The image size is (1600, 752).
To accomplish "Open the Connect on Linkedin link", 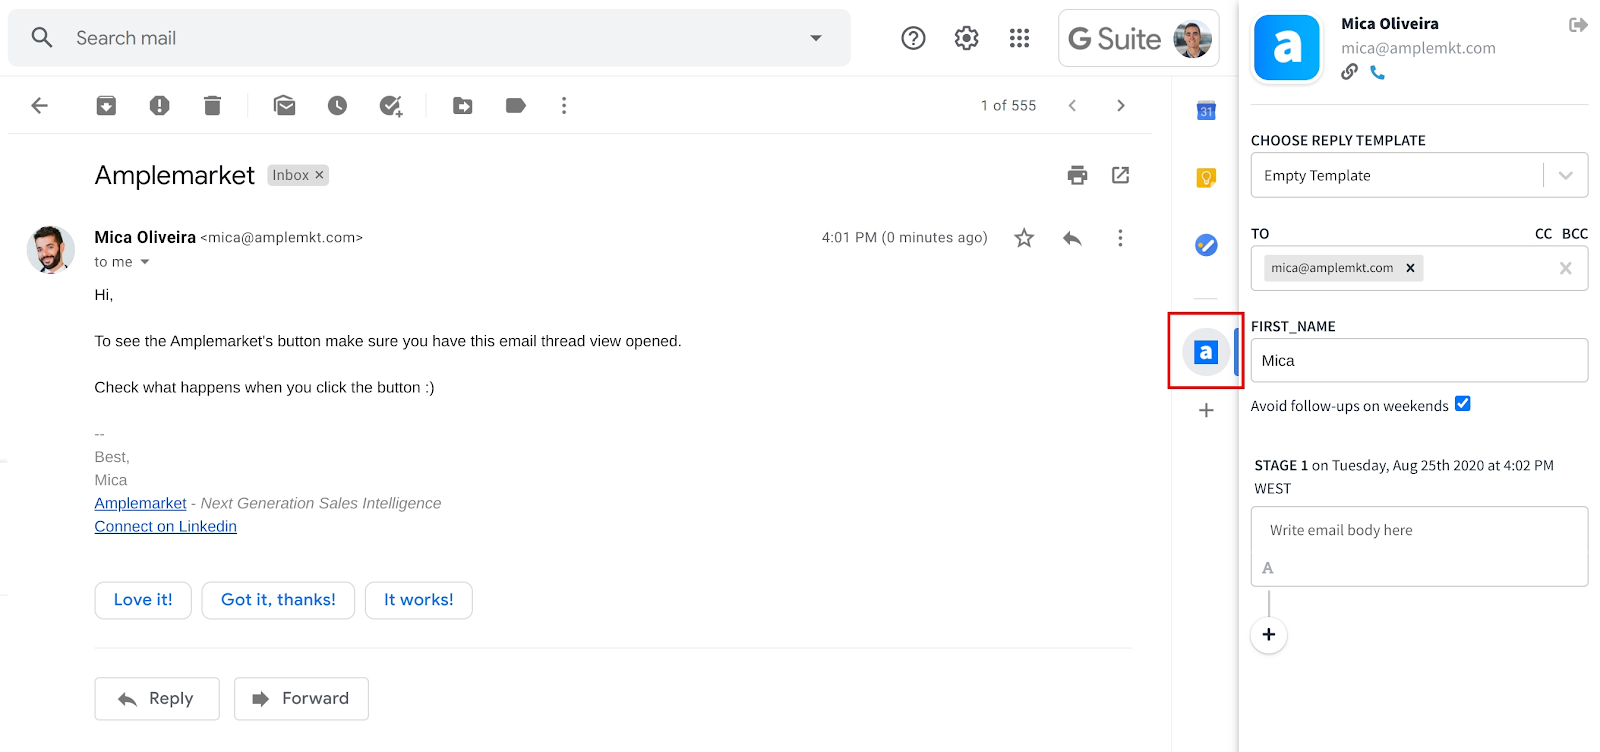I will (165, 526).
